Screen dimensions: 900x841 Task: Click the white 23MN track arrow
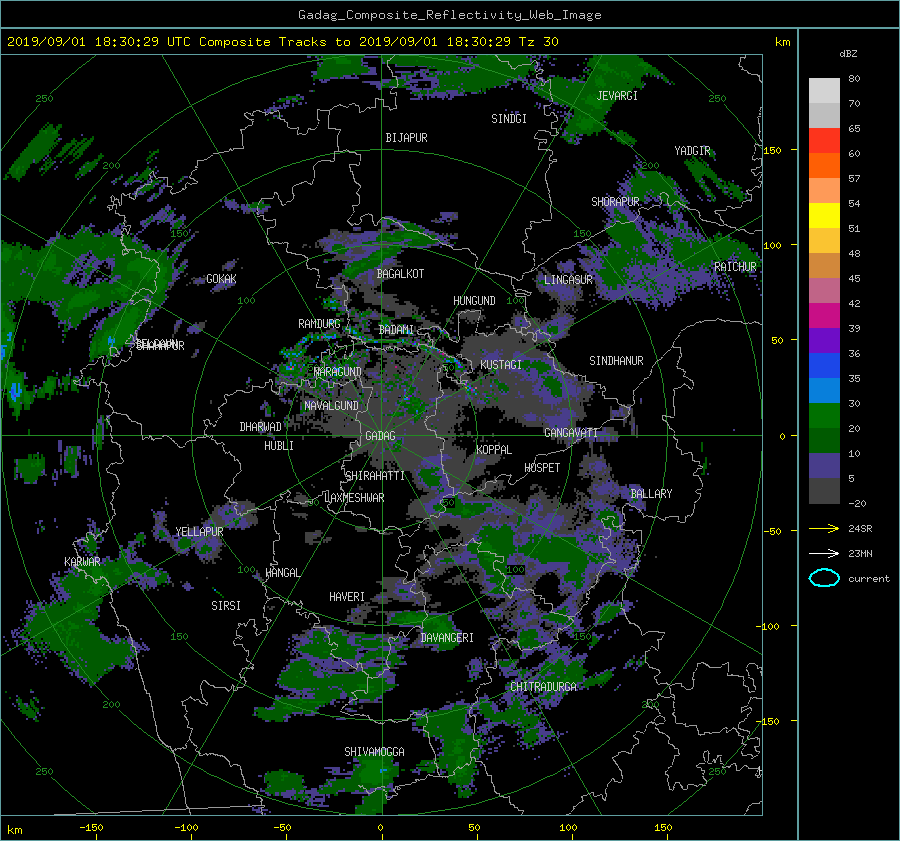point(824,553)
